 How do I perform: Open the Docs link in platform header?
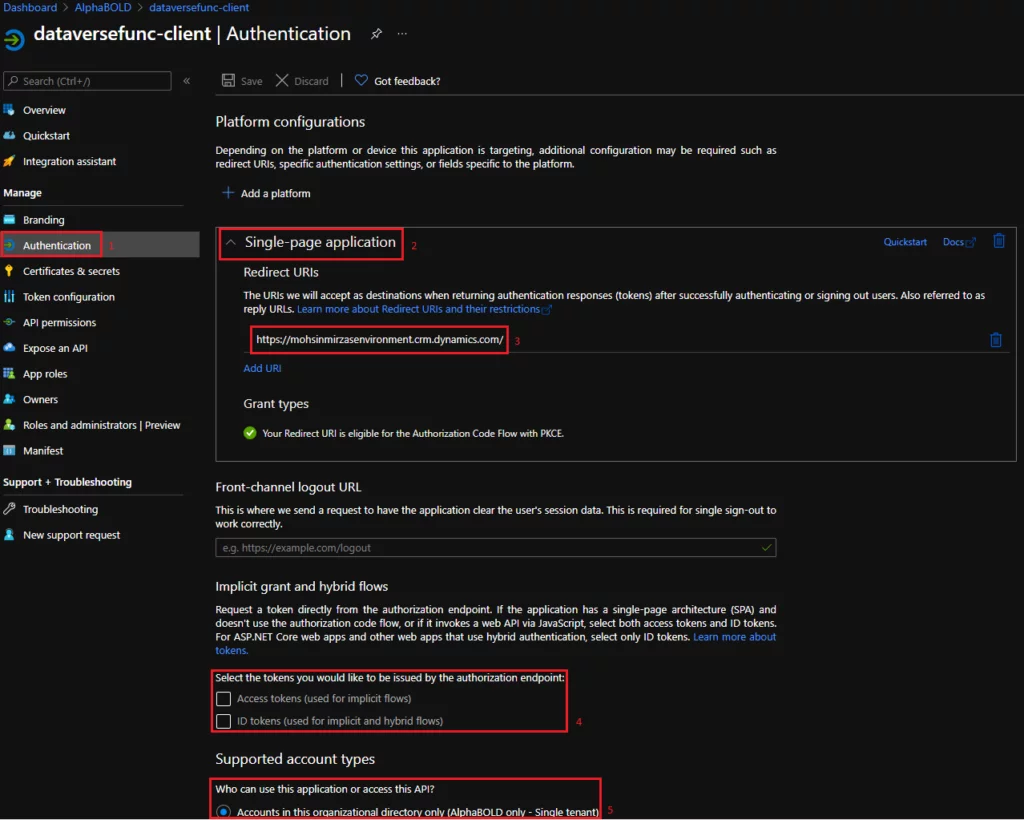coord(959,242)
